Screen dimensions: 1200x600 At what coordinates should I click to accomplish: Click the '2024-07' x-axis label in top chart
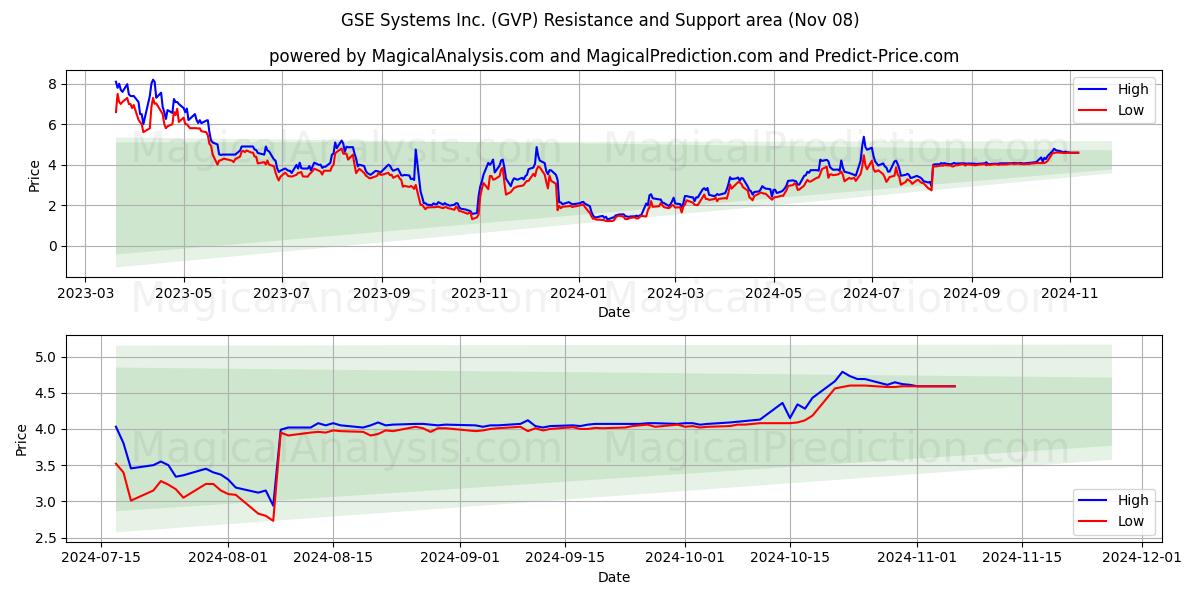tap(871, 294)
